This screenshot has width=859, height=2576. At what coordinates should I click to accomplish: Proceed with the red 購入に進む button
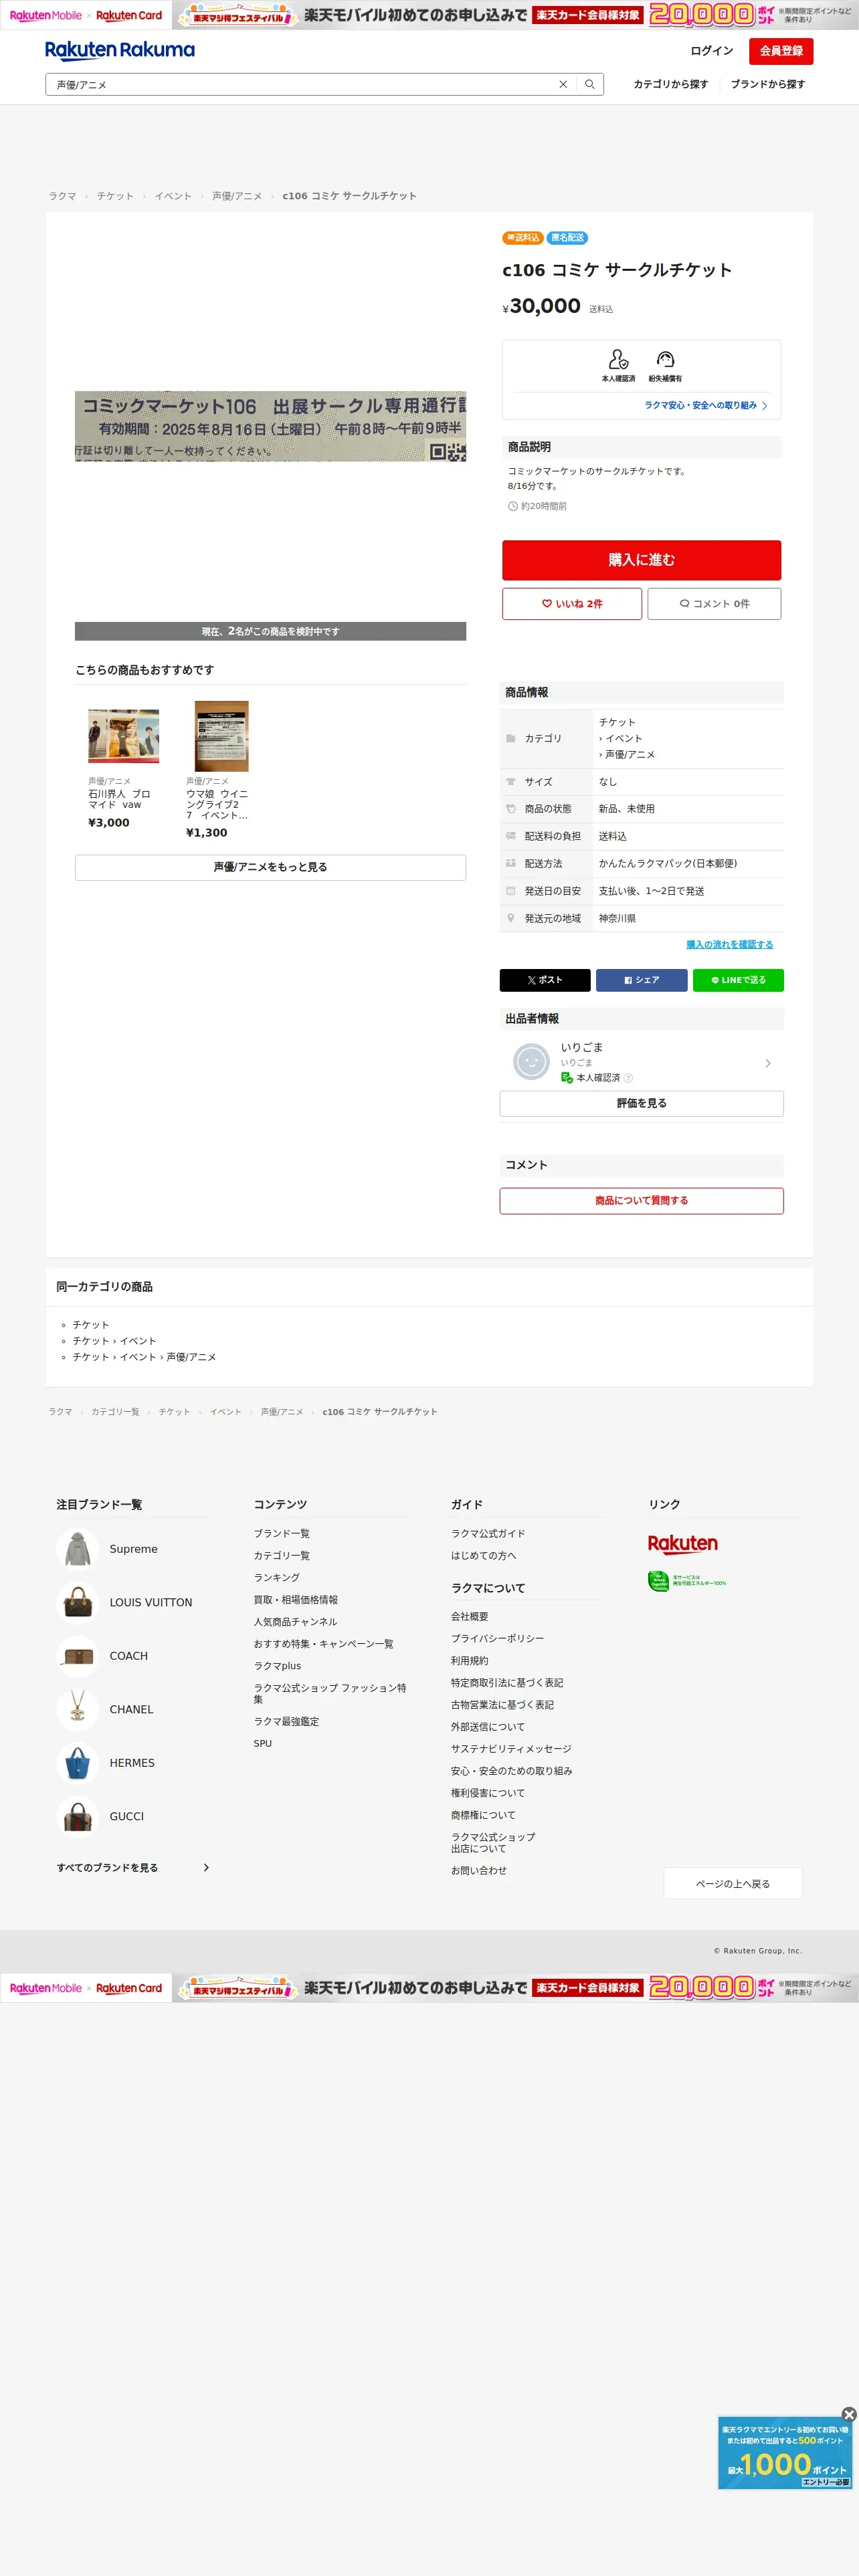point(642,560)
